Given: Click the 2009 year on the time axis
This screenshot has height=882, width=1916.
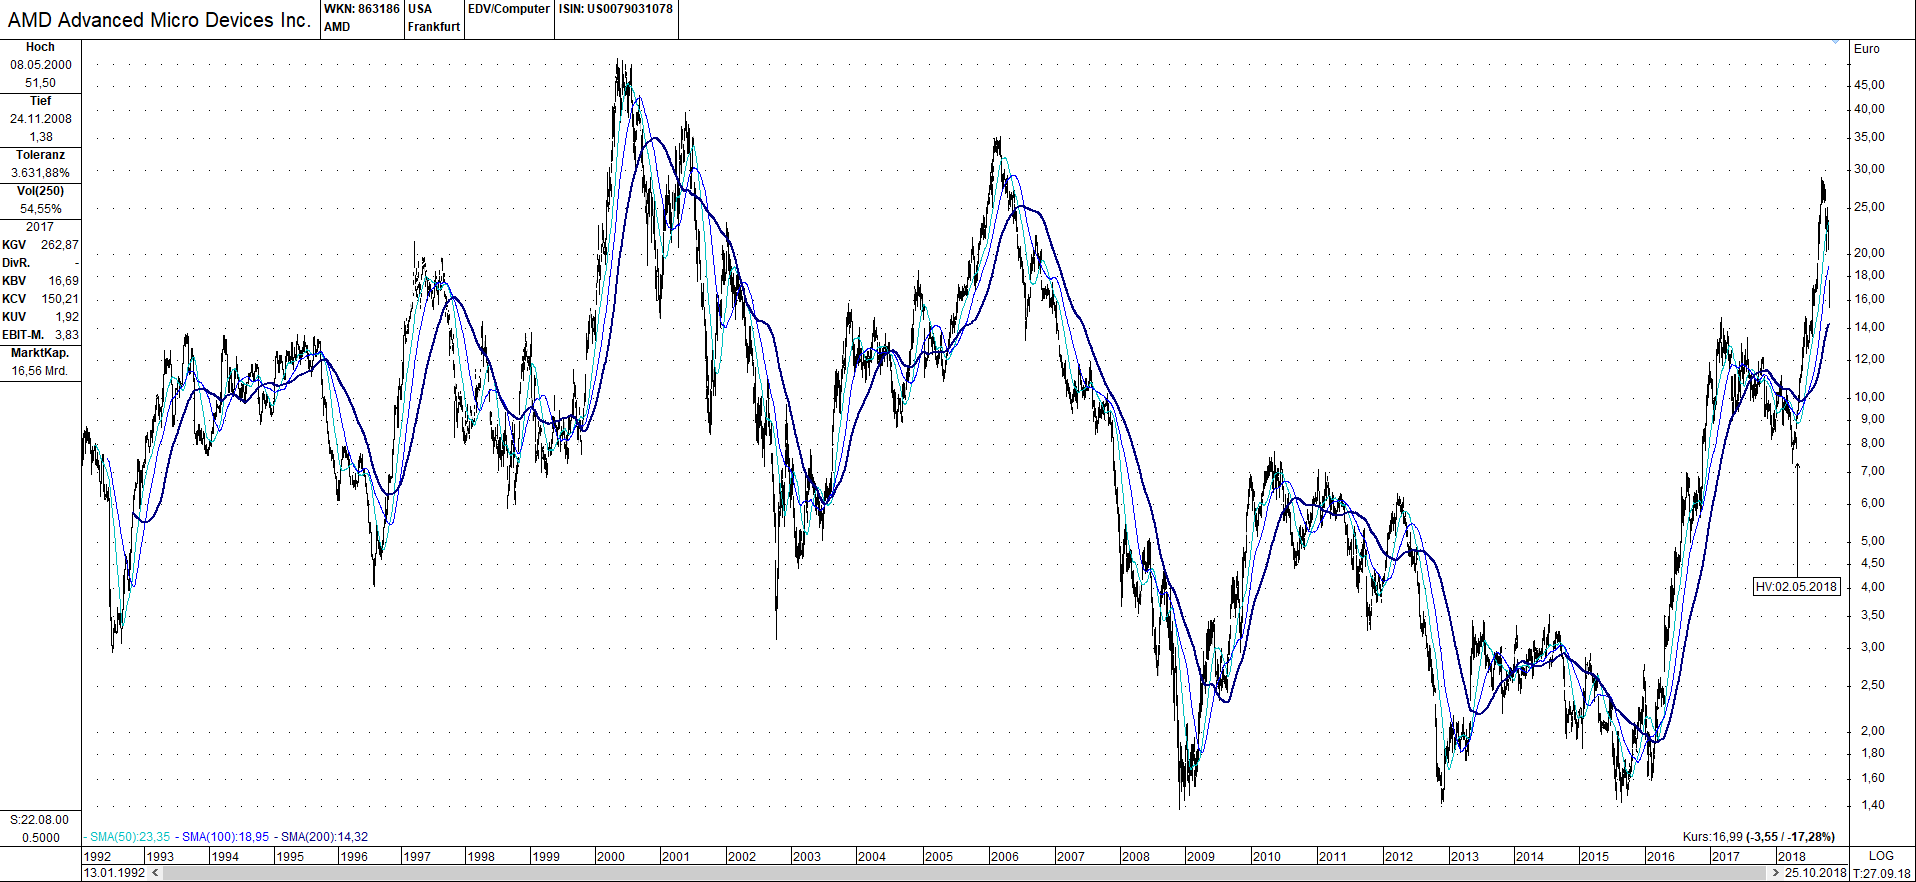Looking at the screenshot, I should pyautogui.click(x=1201, y=857).
